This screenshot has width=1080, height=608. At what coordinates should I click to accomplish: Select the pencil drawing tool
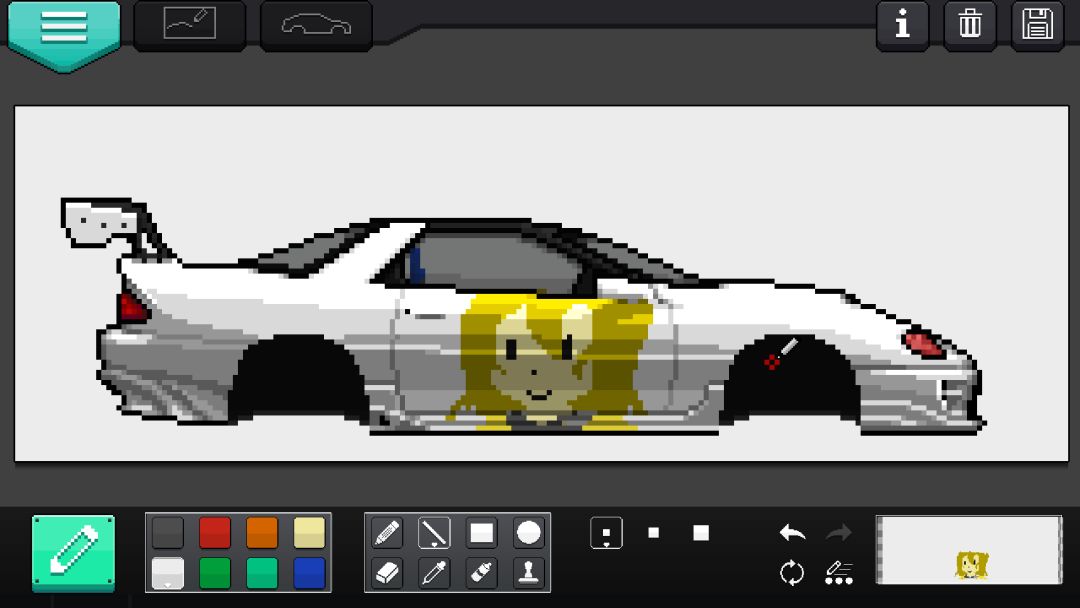coord(387,533)
